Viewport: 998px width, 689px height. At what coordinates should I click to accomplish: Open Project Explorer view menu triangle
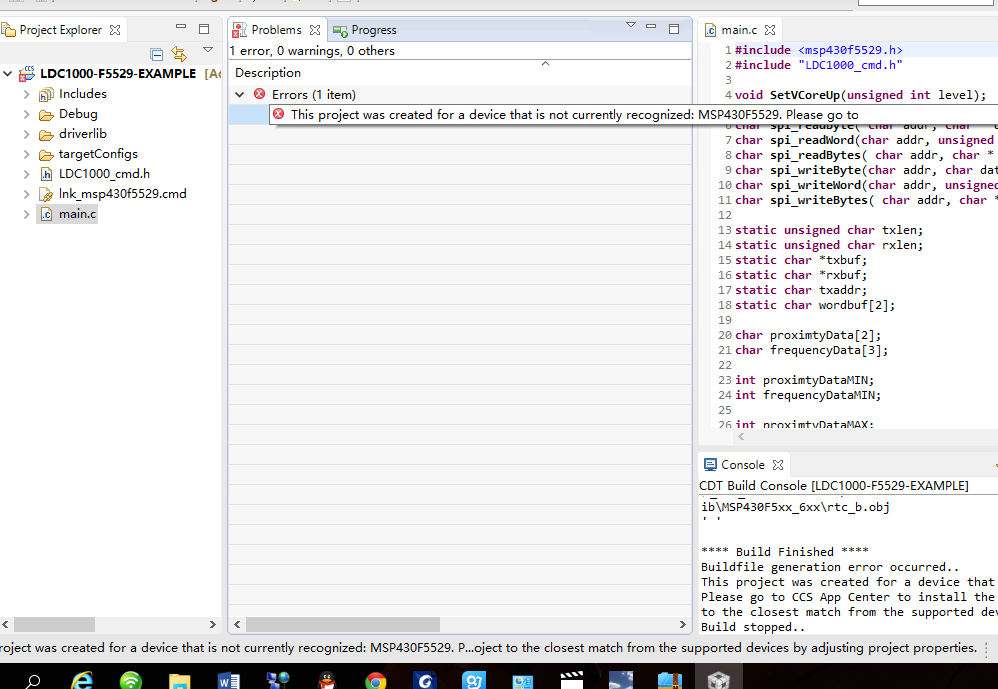208,50
